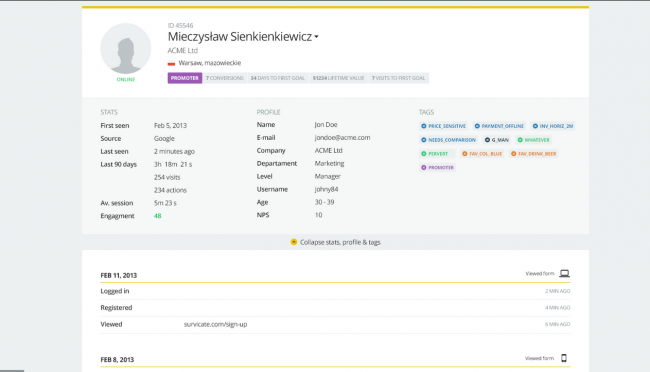
Task: Click the ID 45546 label
Action: (180, 26)
